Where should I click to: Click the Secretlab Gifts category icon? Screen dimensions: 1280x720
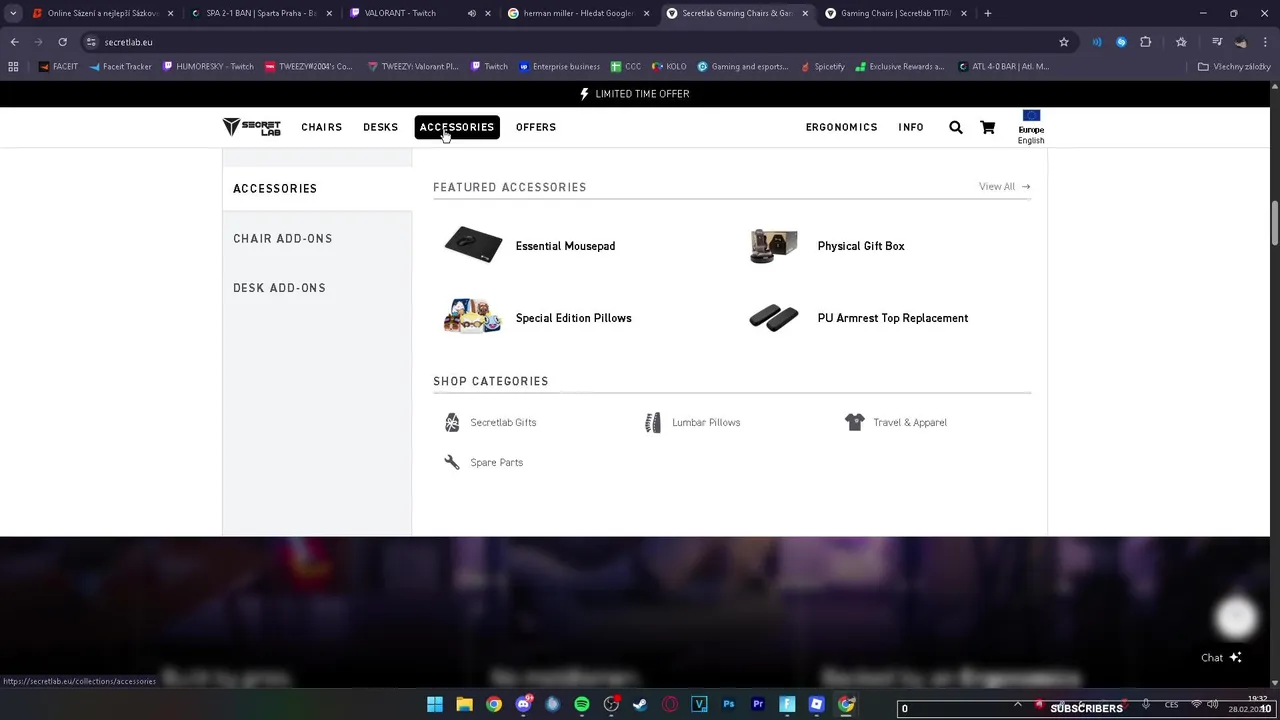click(452, 423)
